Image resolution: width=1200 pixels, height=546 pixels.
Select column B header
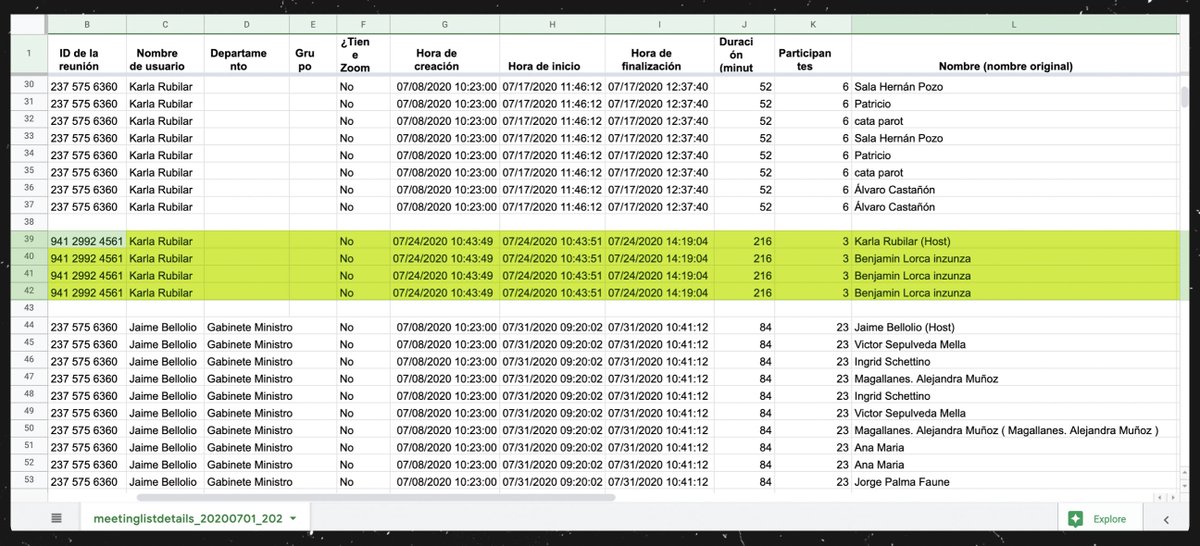click(87, 23)
